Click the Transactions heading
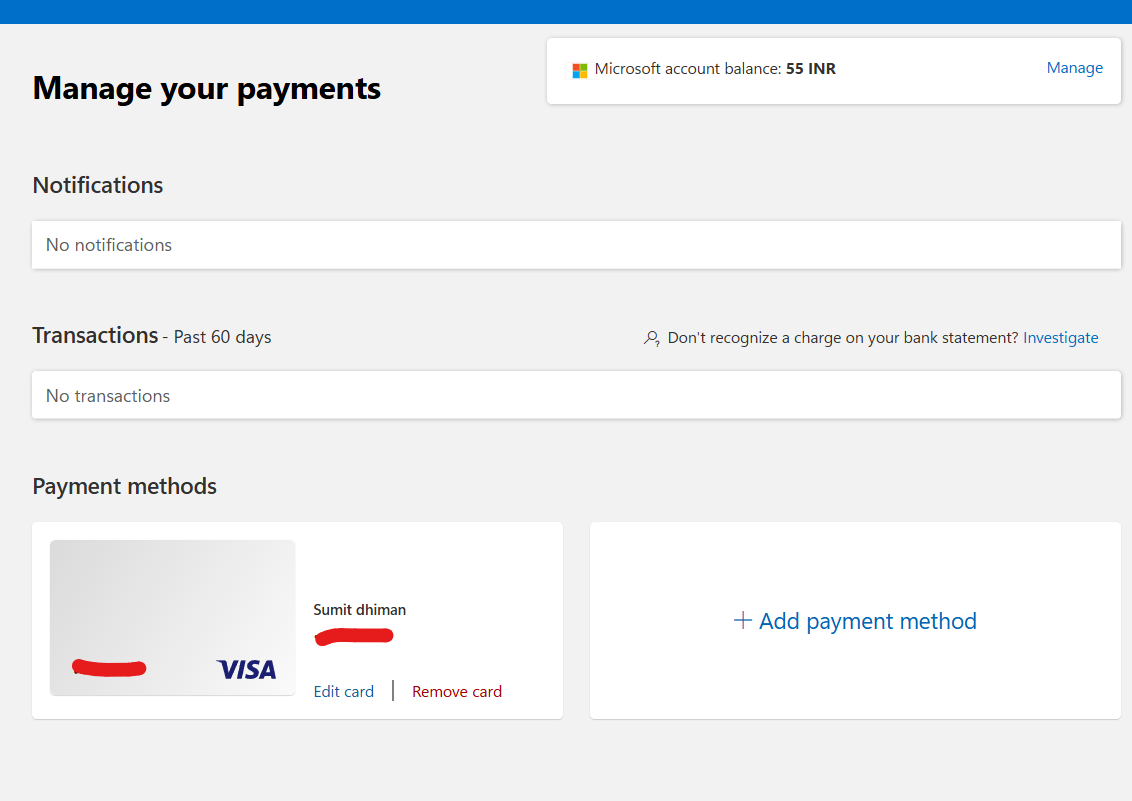 95,336
